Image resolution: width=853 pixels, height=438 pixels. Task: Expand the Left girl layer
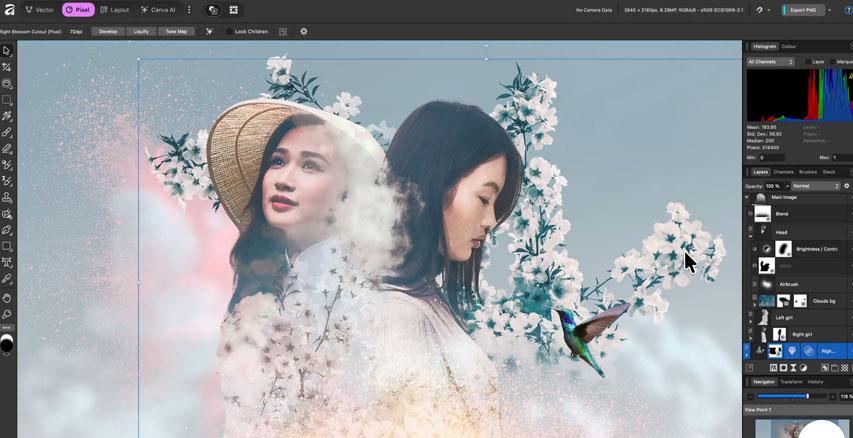tap(751, 322)
